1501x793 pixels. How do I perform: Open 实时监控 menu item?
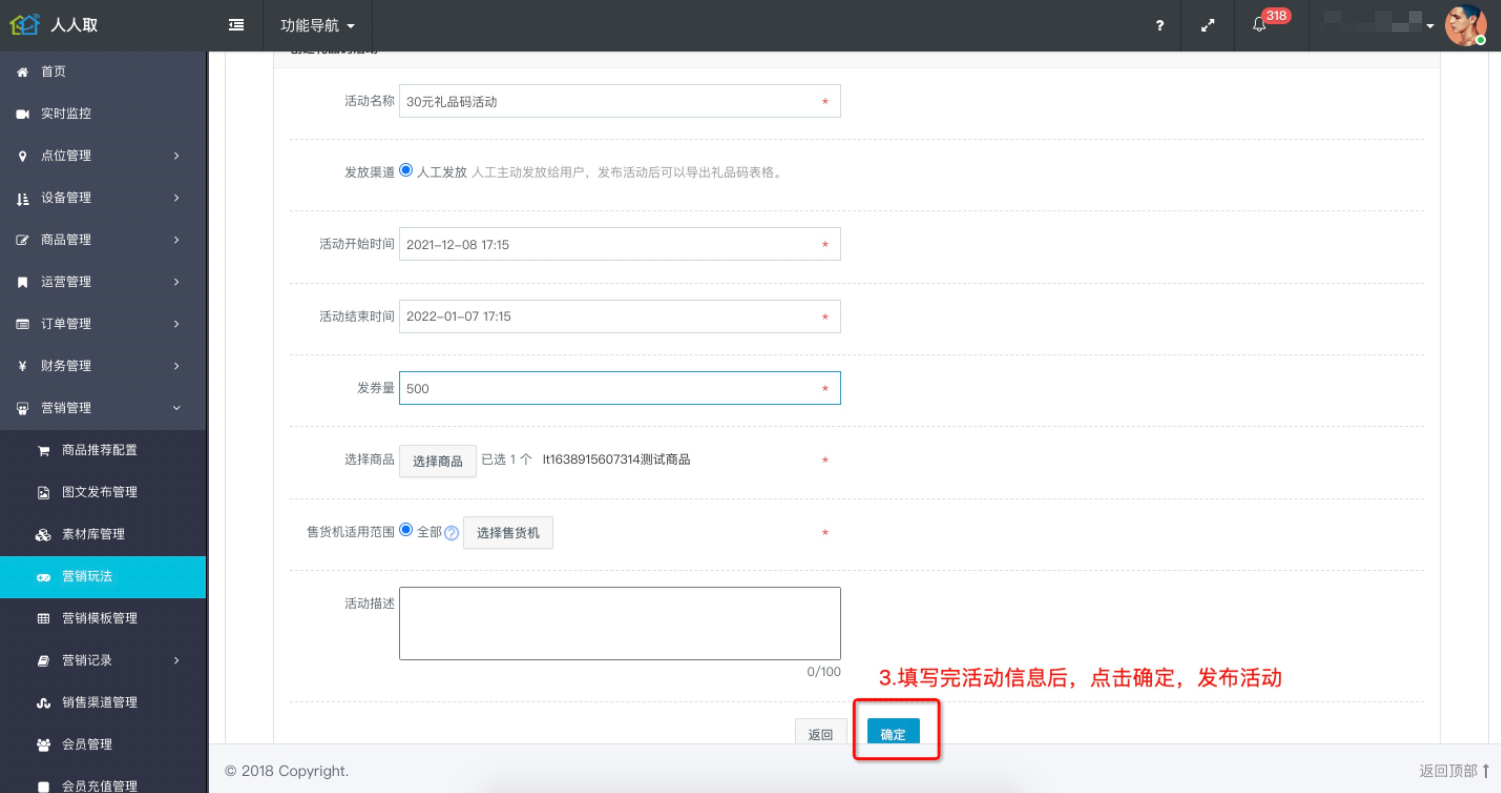pyautogui.click(x=103, y=114)
